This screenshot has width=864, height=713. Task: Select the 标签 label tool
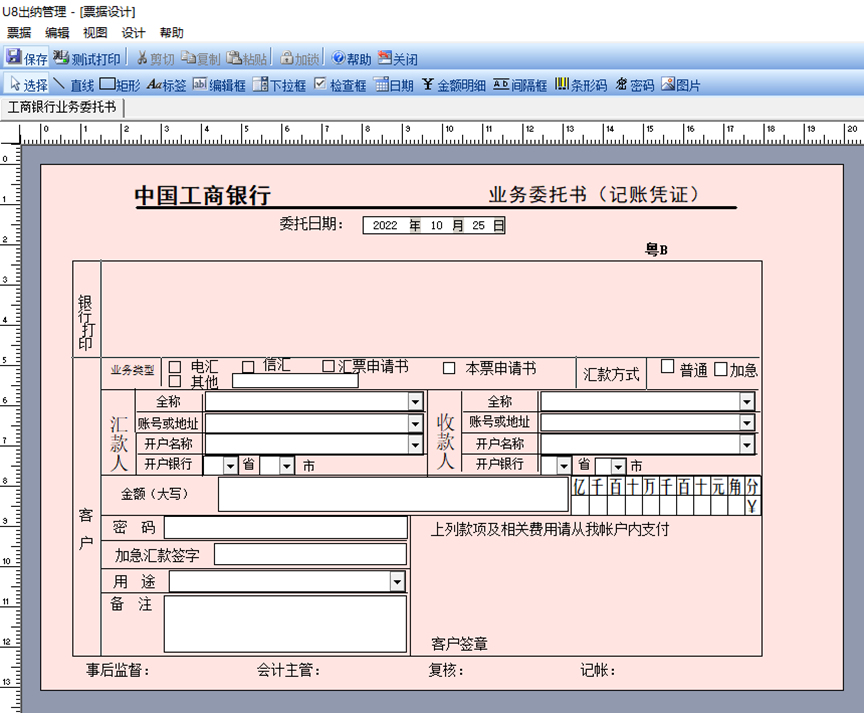point(166,84)
